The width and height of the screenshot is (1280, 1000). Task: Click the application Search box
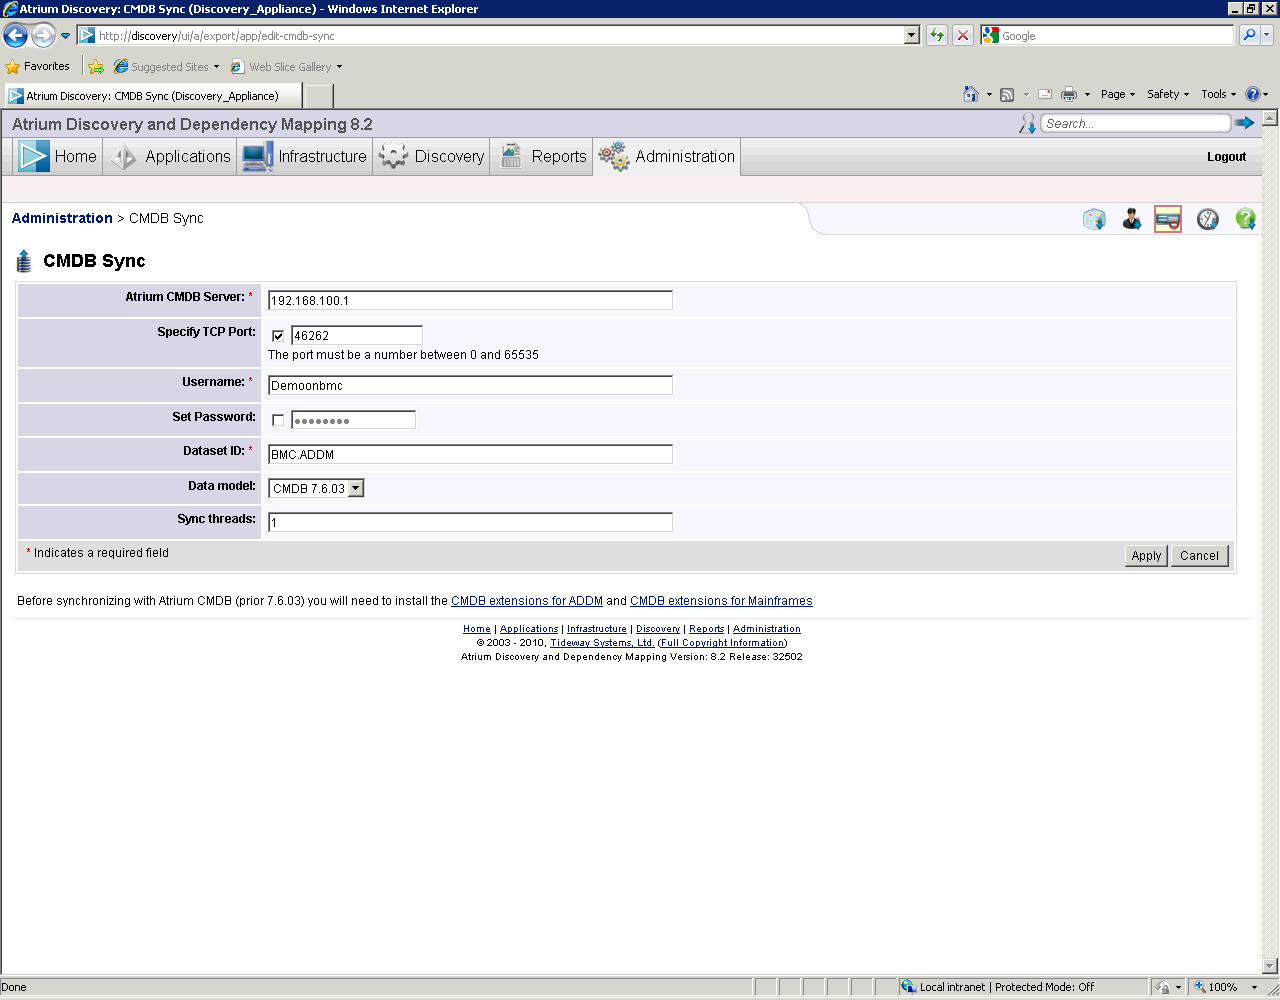(1135, 123)
